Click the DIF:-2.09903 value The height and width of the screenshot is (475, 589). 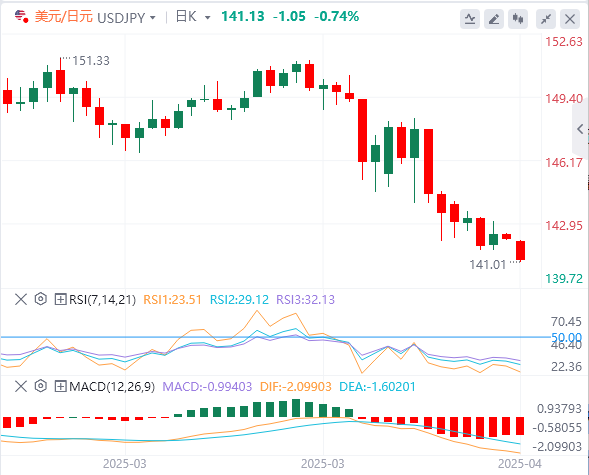pos(296,386)
